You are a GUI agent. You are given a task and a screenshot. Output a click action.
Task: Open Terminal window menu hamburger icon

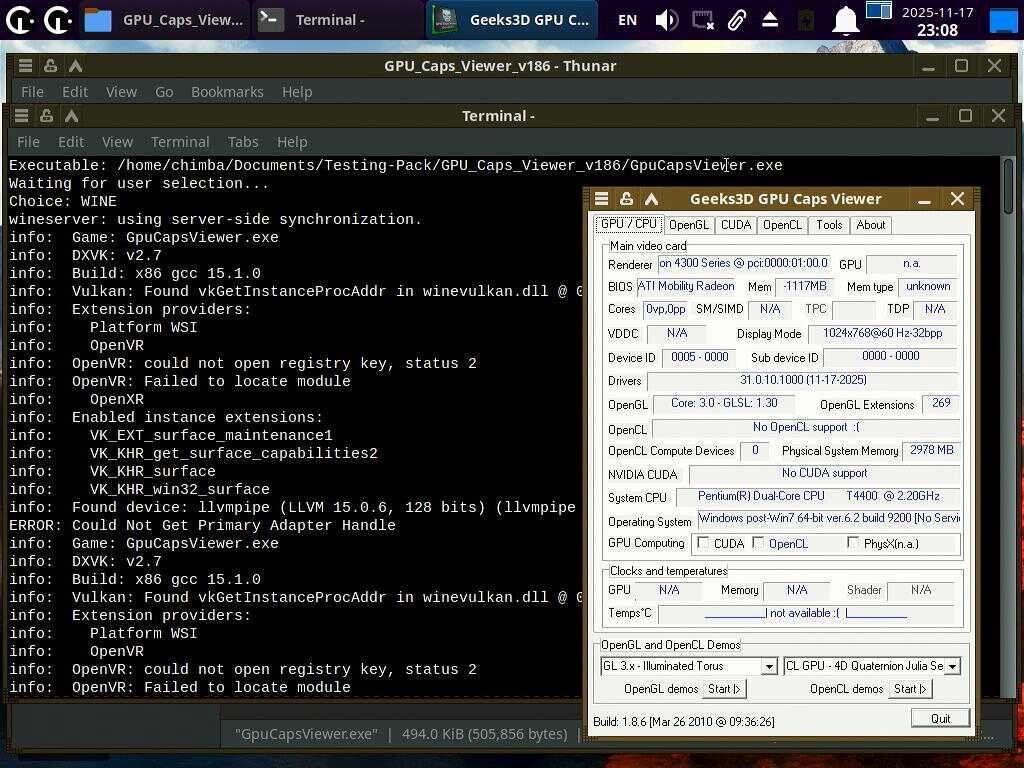22,116
